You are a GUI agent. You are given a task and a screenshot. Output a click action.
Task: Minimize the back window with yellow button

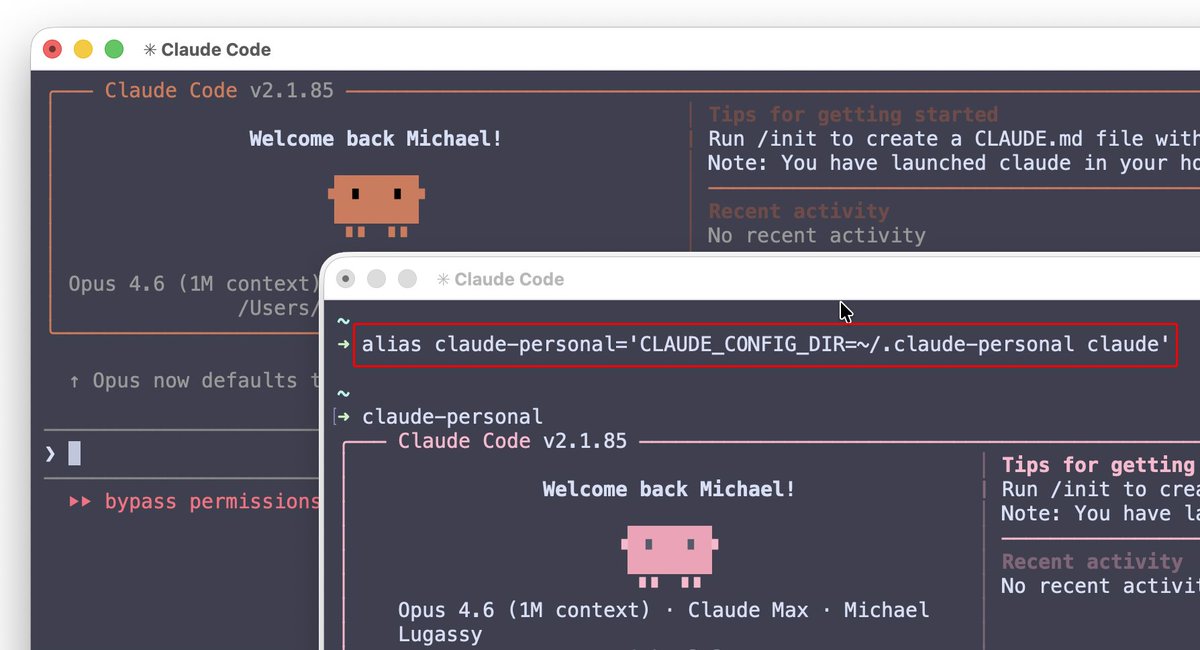tap(84, 49)
